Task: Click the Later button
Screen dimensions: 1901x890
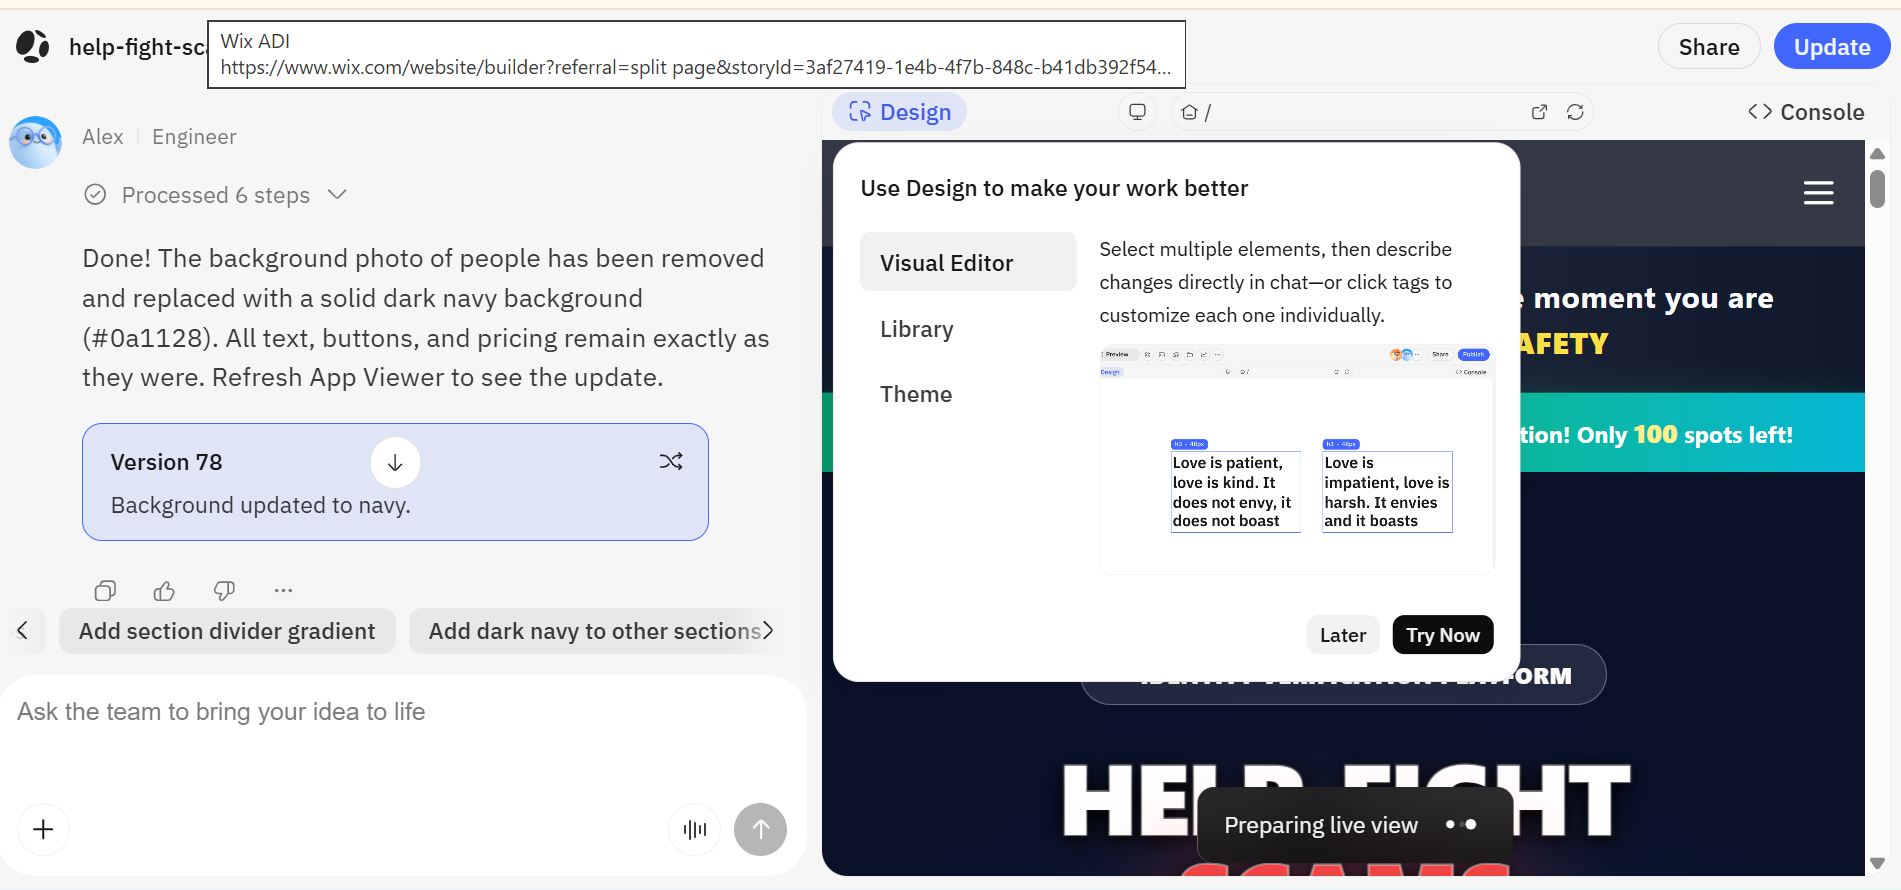Action: 1343,635
